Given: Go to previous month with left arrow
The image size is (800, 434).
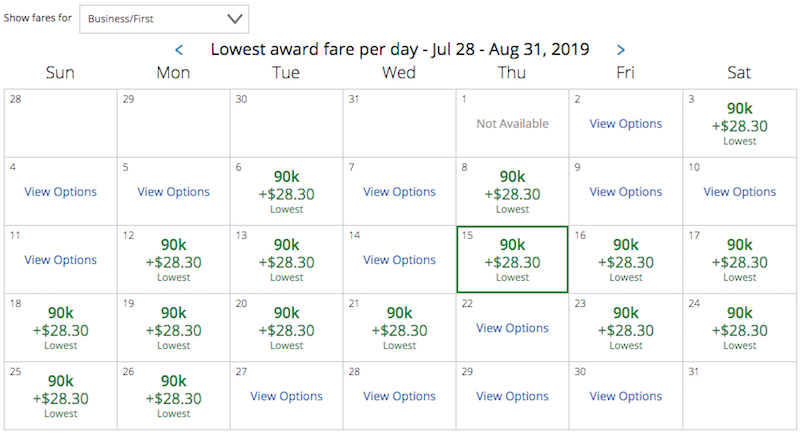Looking at the screenshot, I should [179, 49].
